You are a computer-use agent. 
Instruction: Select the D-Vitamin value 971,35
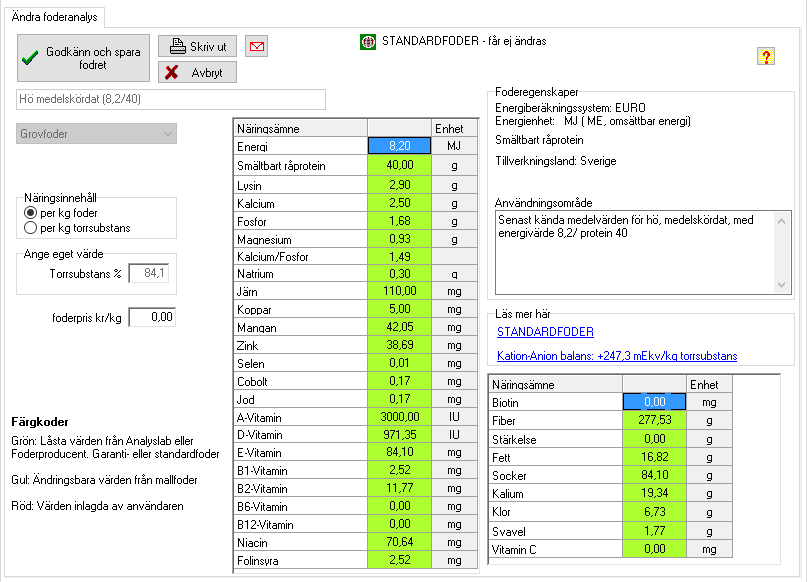(399, 435)
